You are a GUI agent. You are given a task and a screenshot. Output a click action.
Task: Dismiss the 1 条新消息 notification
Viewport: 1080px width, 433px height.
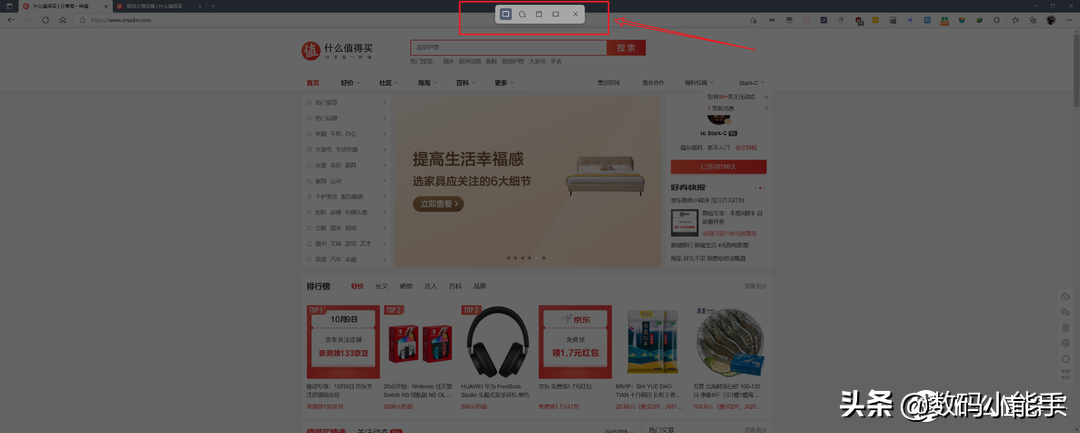click(x=766, y=108)
